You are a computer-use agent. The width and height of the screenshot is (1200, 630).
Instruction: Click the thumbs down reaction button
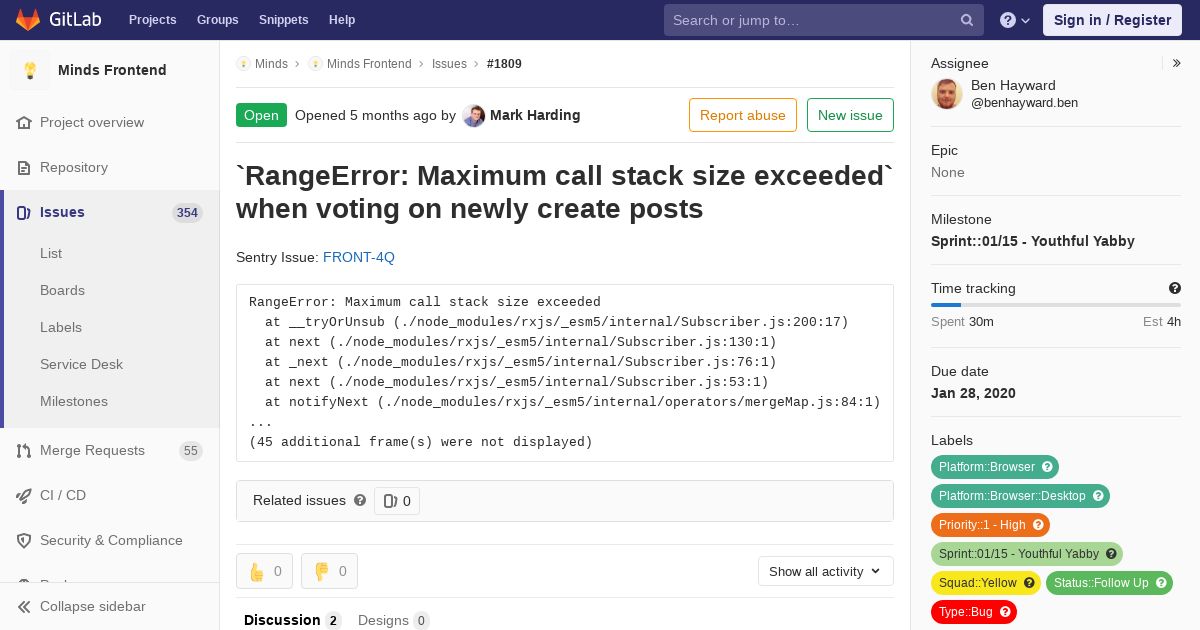pos(329,571)
